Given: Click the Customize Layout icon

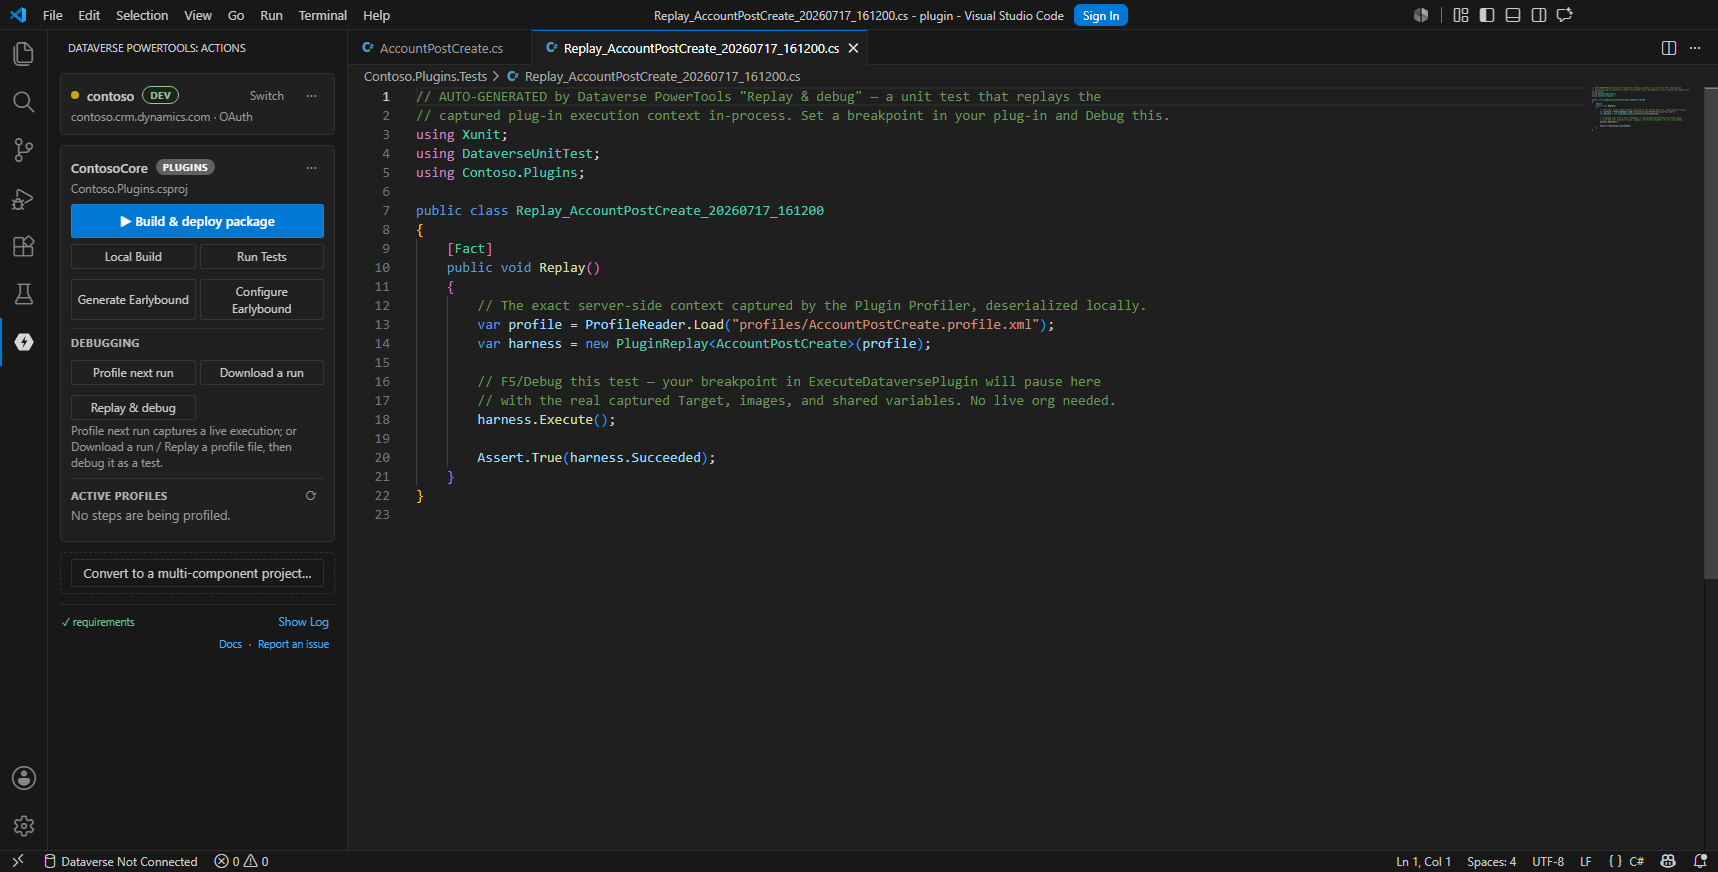Looking at the screenshot, I should coord(1461,15).
